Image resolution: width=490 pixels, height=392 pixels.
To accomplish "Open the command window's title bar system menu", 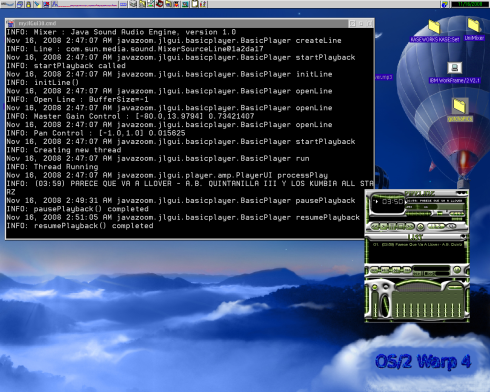I will 10,23.
